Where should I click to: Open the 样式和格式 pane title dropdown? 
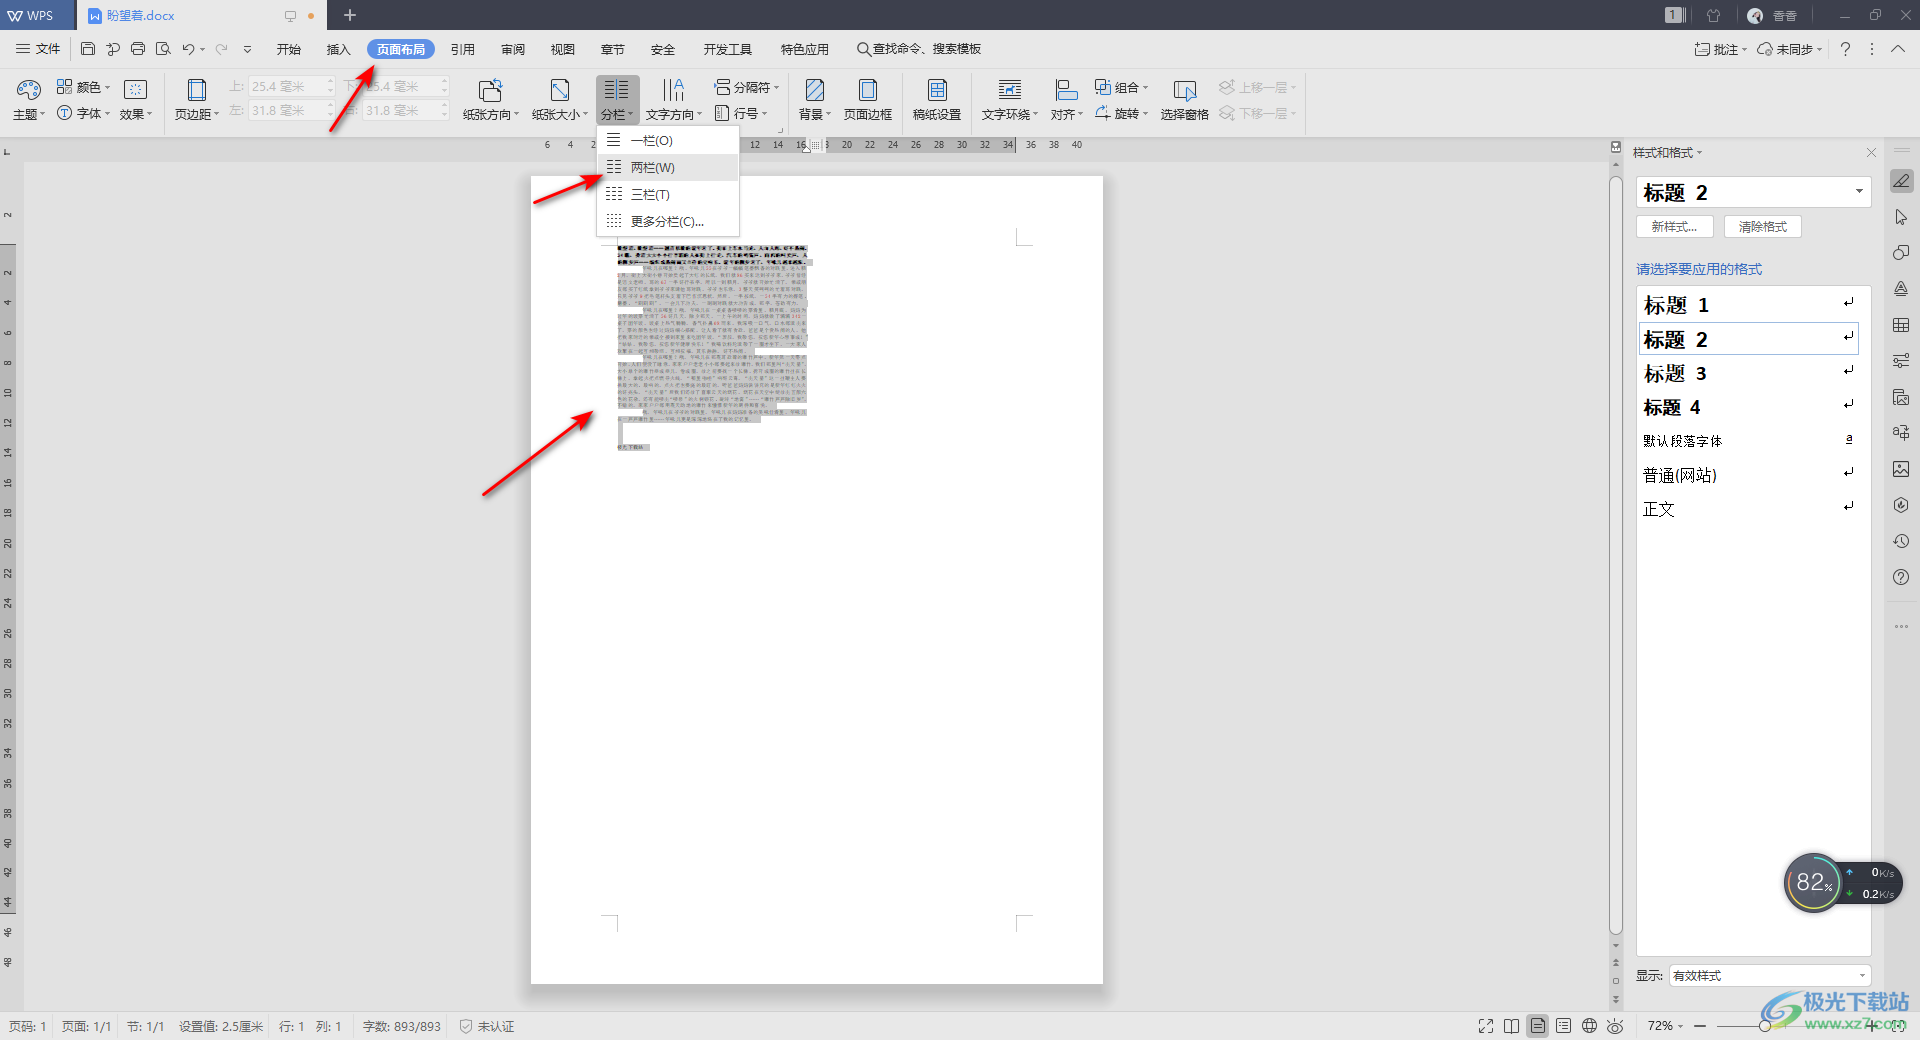pyautogui.click(x=1667, y=153)
